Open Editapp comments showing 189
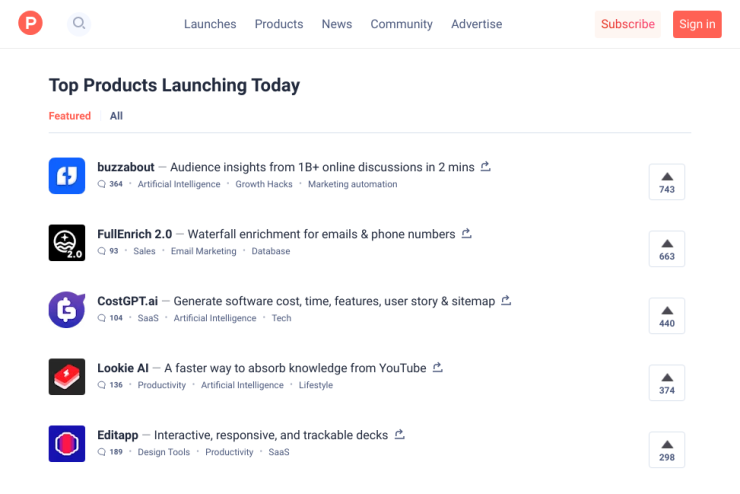 click(x=110, y=452)
